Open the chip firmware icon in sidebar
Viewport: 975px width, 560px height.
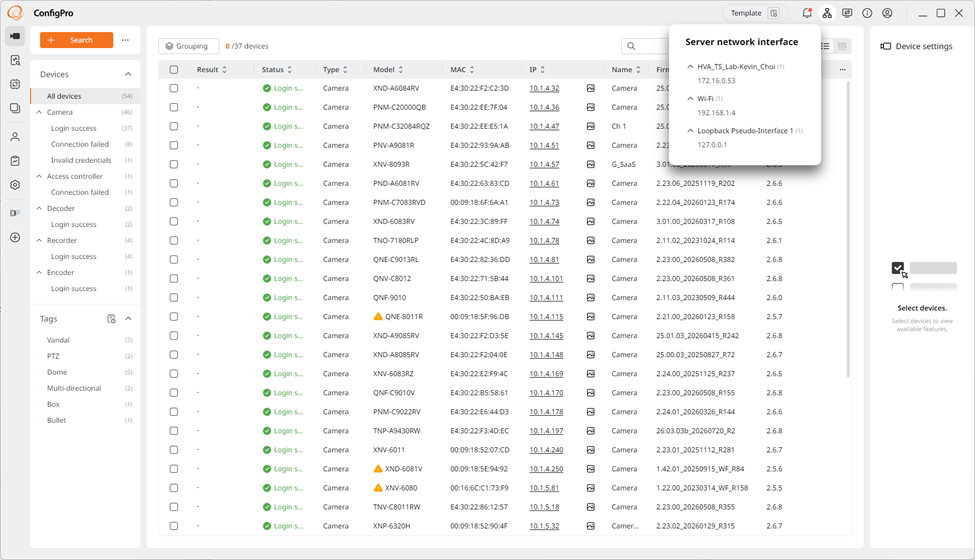(x=15, y=84)
